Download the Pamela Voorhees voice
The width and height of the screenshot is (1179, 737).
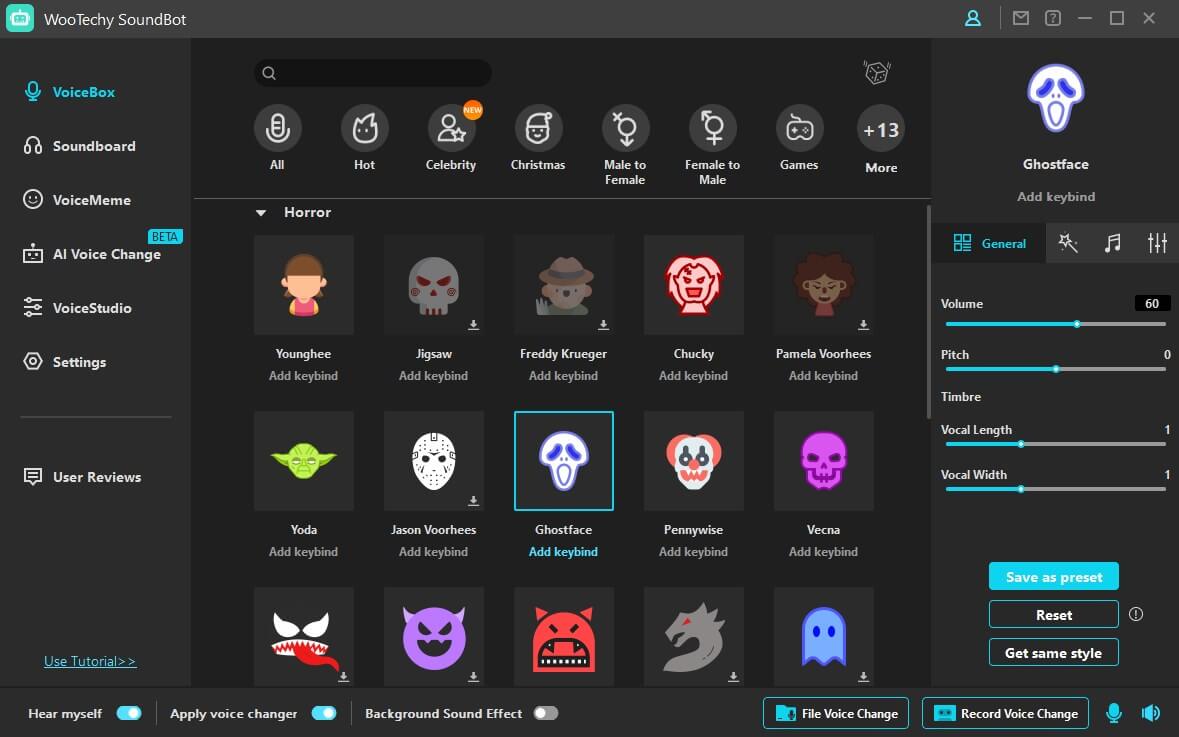point(864,325)
